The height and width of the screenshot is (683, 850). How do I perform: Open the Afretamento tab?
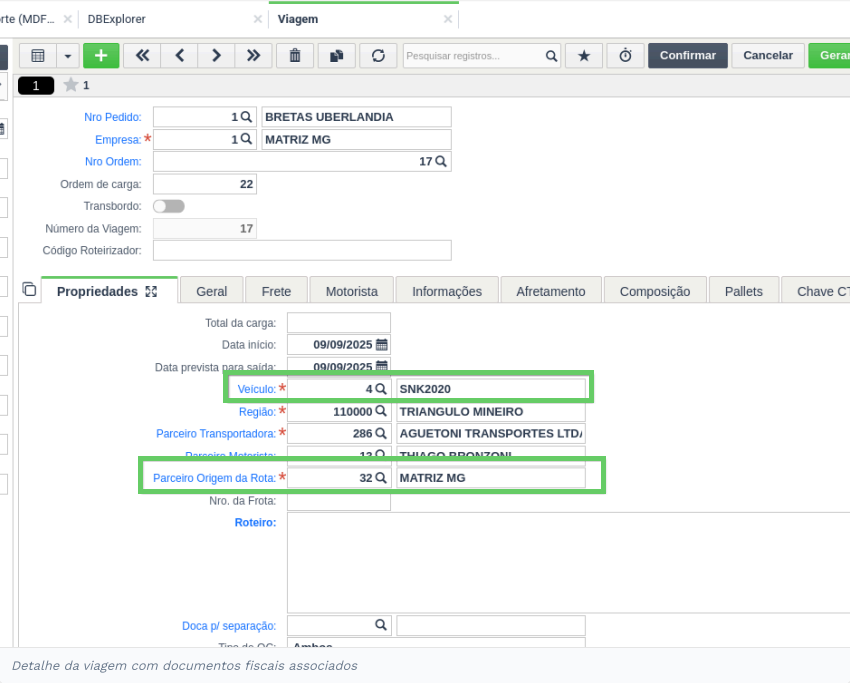[x=551, y=292]
